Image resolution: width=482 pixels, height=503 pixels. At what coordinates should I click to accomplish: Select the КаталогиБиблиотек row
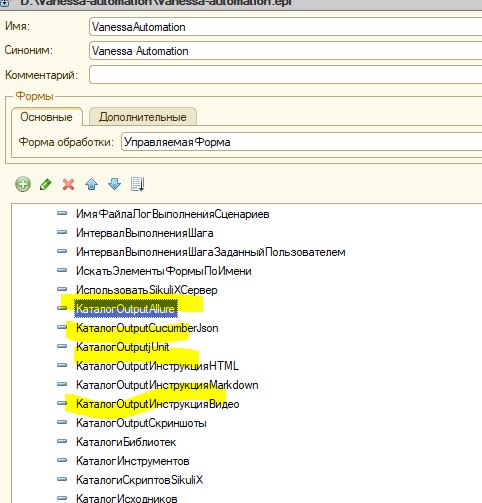[126, 442]
